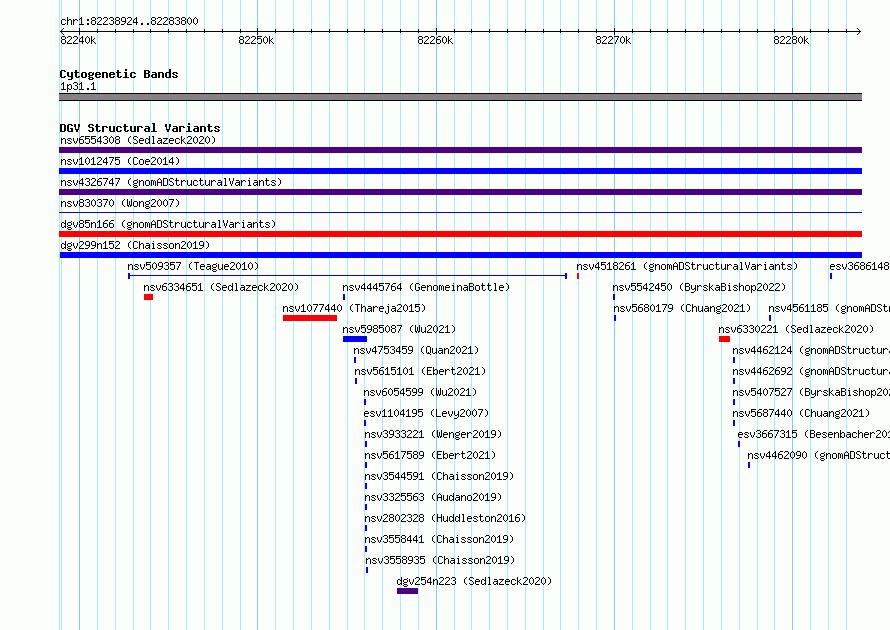Screen dimensions: 890x630
Task: Click the red bar under nsv6334651
Action: [x=149, y=297]
